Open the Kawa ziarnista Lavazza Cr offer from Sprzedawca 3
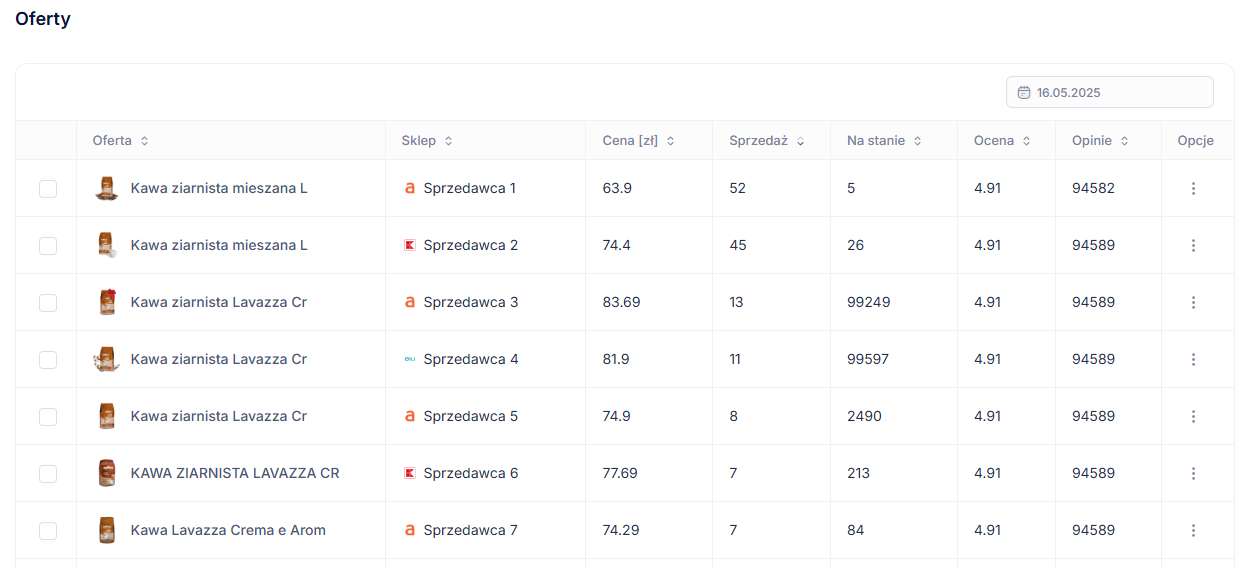Image resolution: width=1252 pixels, height=568 pixels. (218, 302)
